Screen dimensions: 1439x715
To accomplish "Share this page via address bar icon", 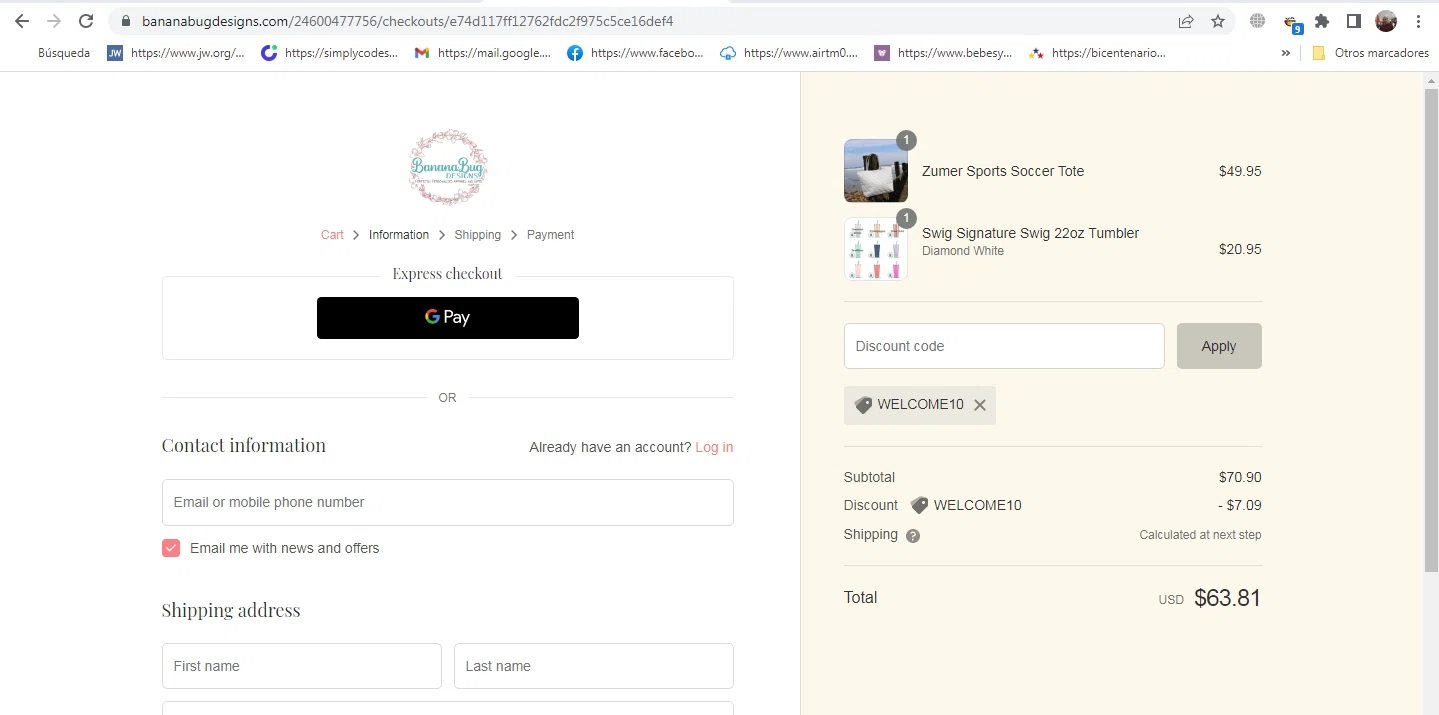I will [x=1186, y=21].
